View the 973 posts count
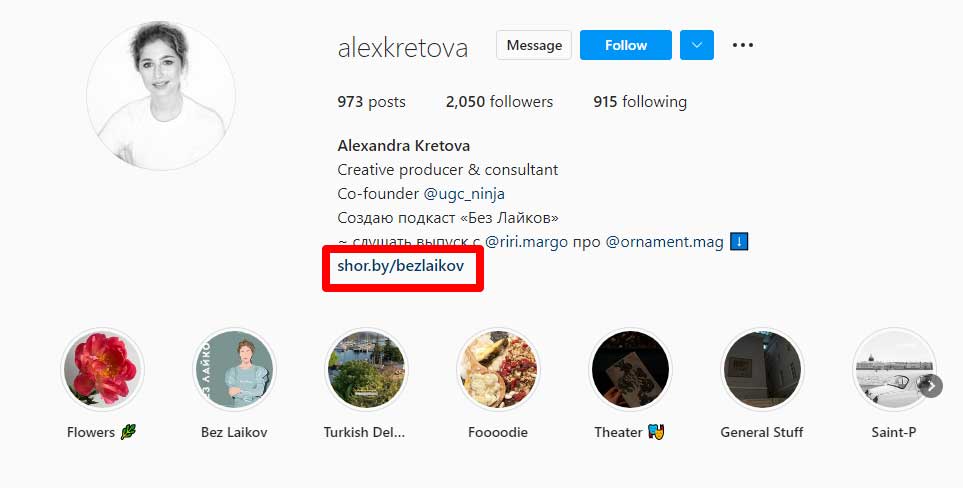The image size is (963, 488). click(372, 102)
